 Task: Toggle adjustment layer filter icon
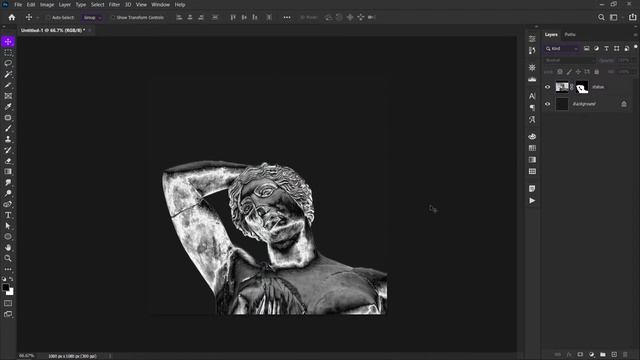[597, 49]
